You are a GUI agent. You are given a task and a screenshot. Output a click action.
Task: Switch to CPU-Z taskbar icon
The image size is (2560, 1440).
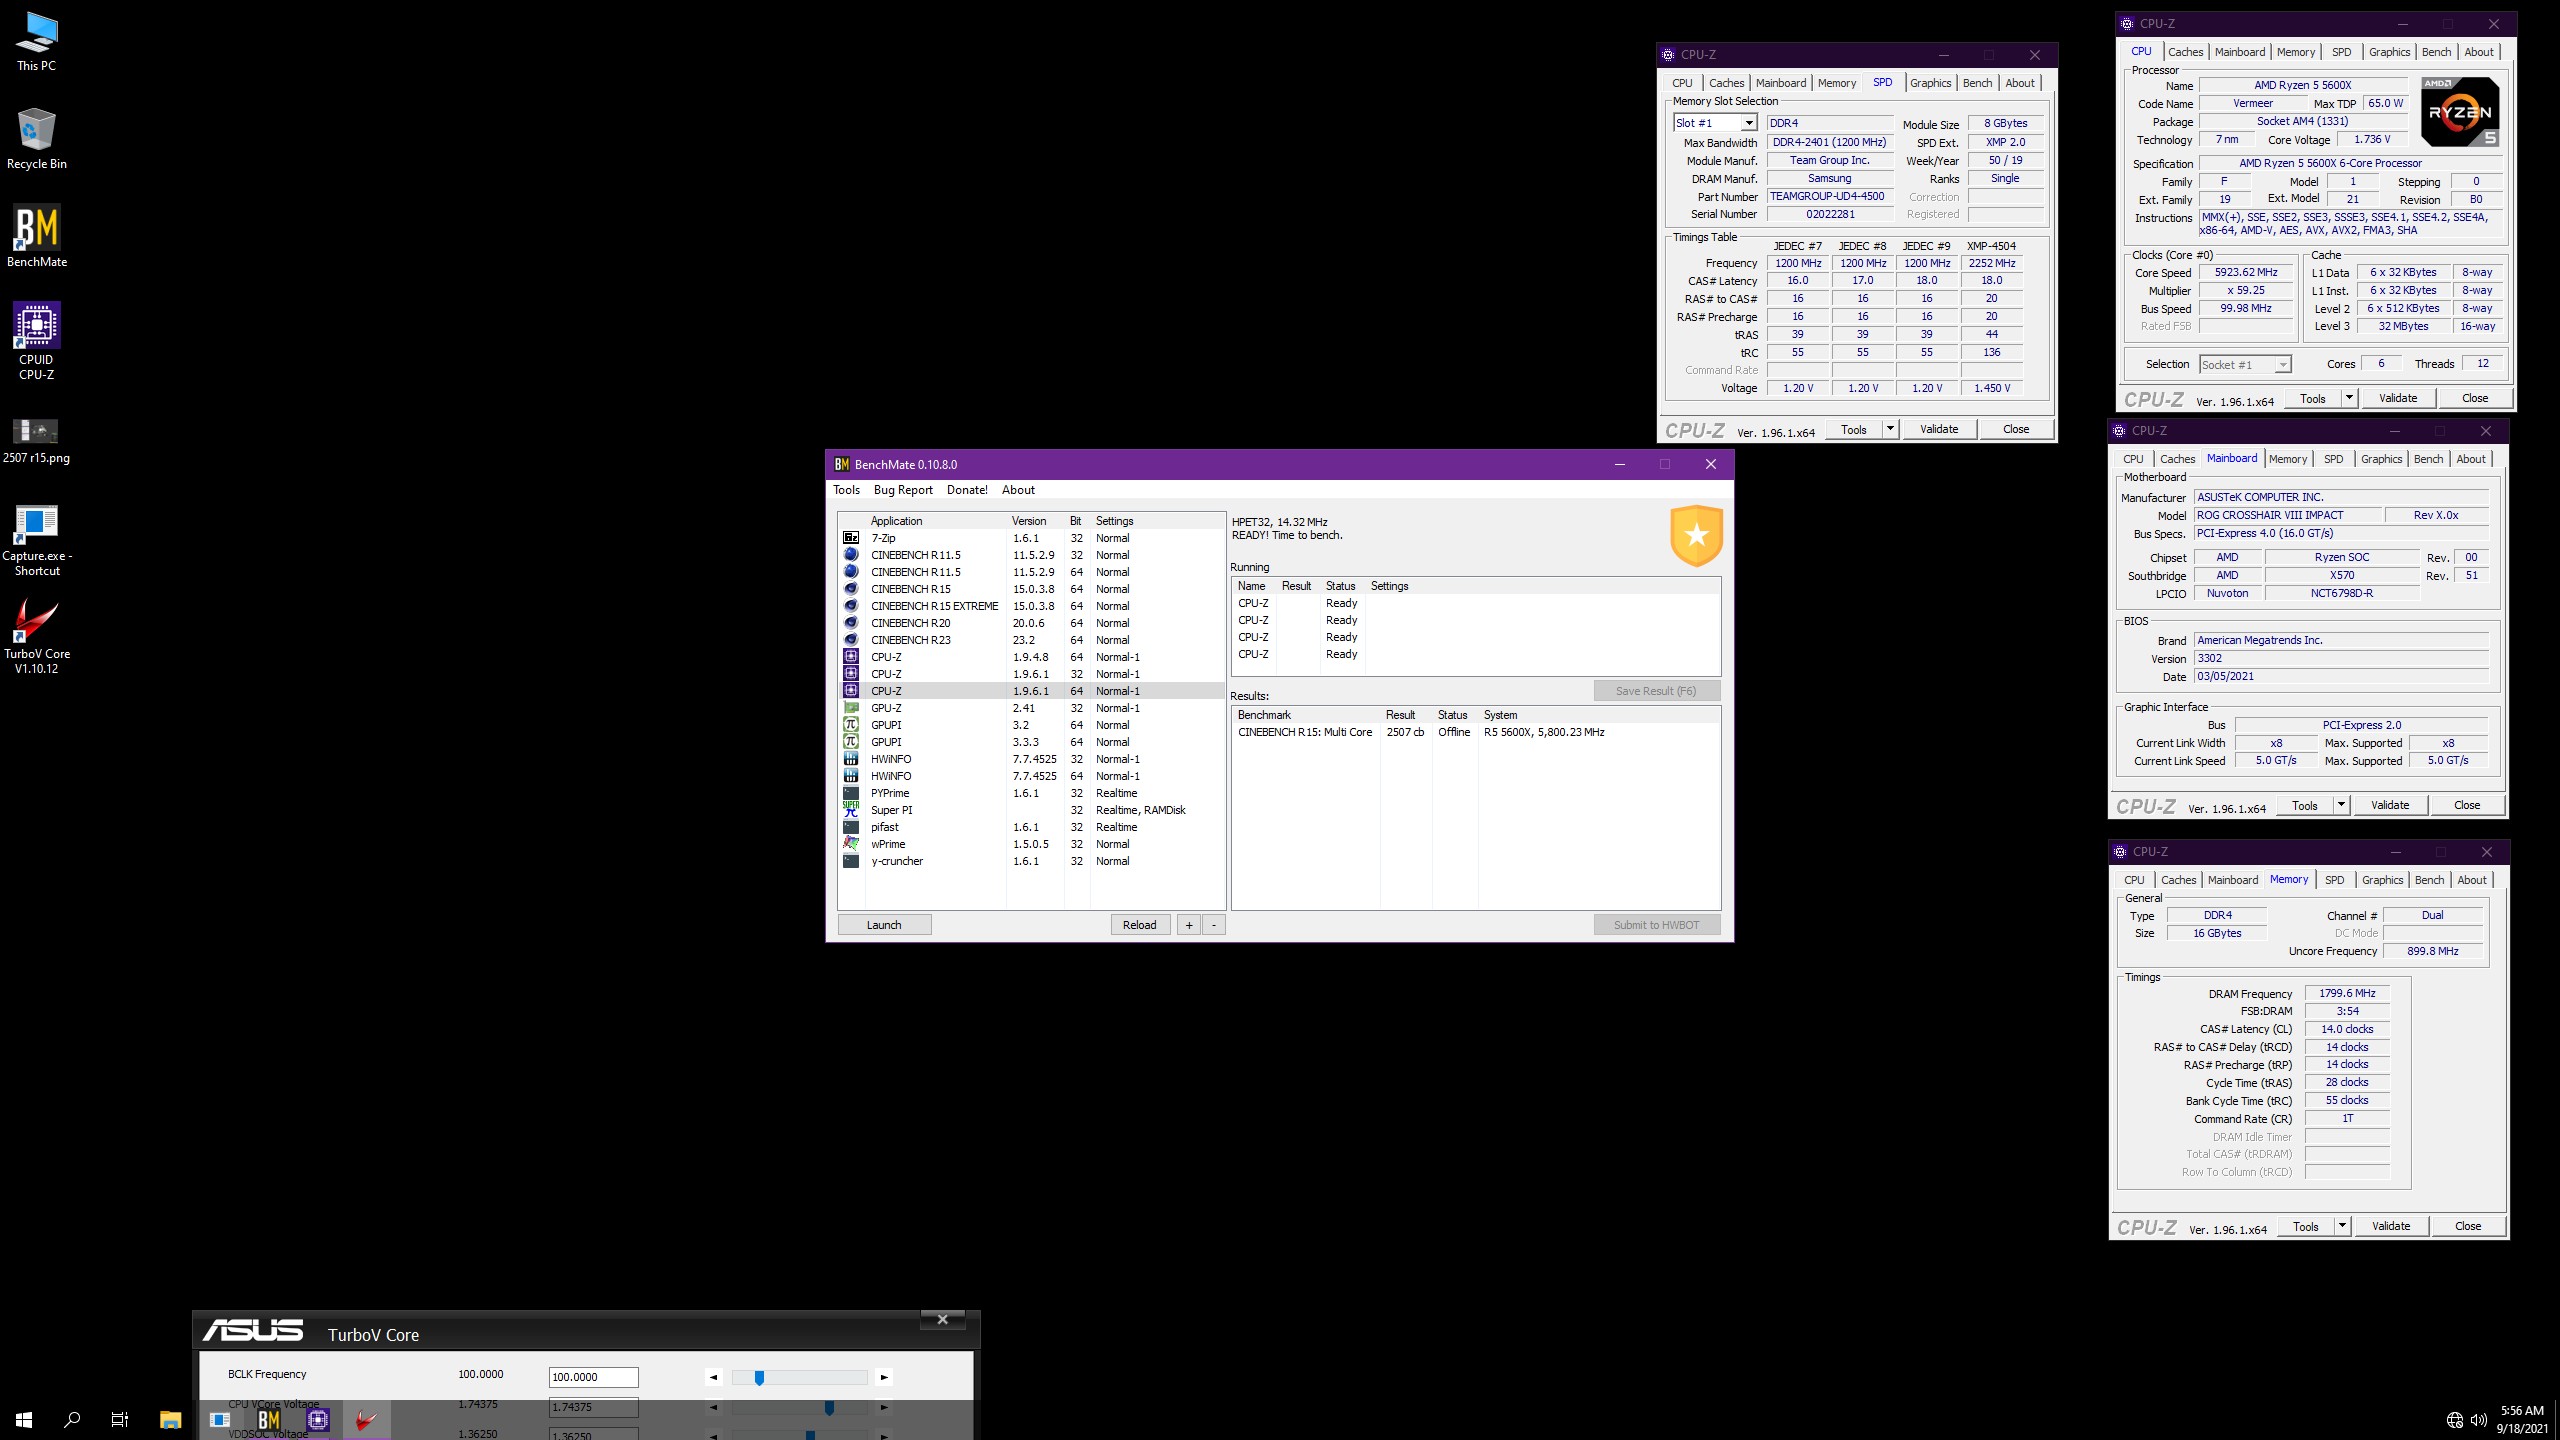[318, 1419]
